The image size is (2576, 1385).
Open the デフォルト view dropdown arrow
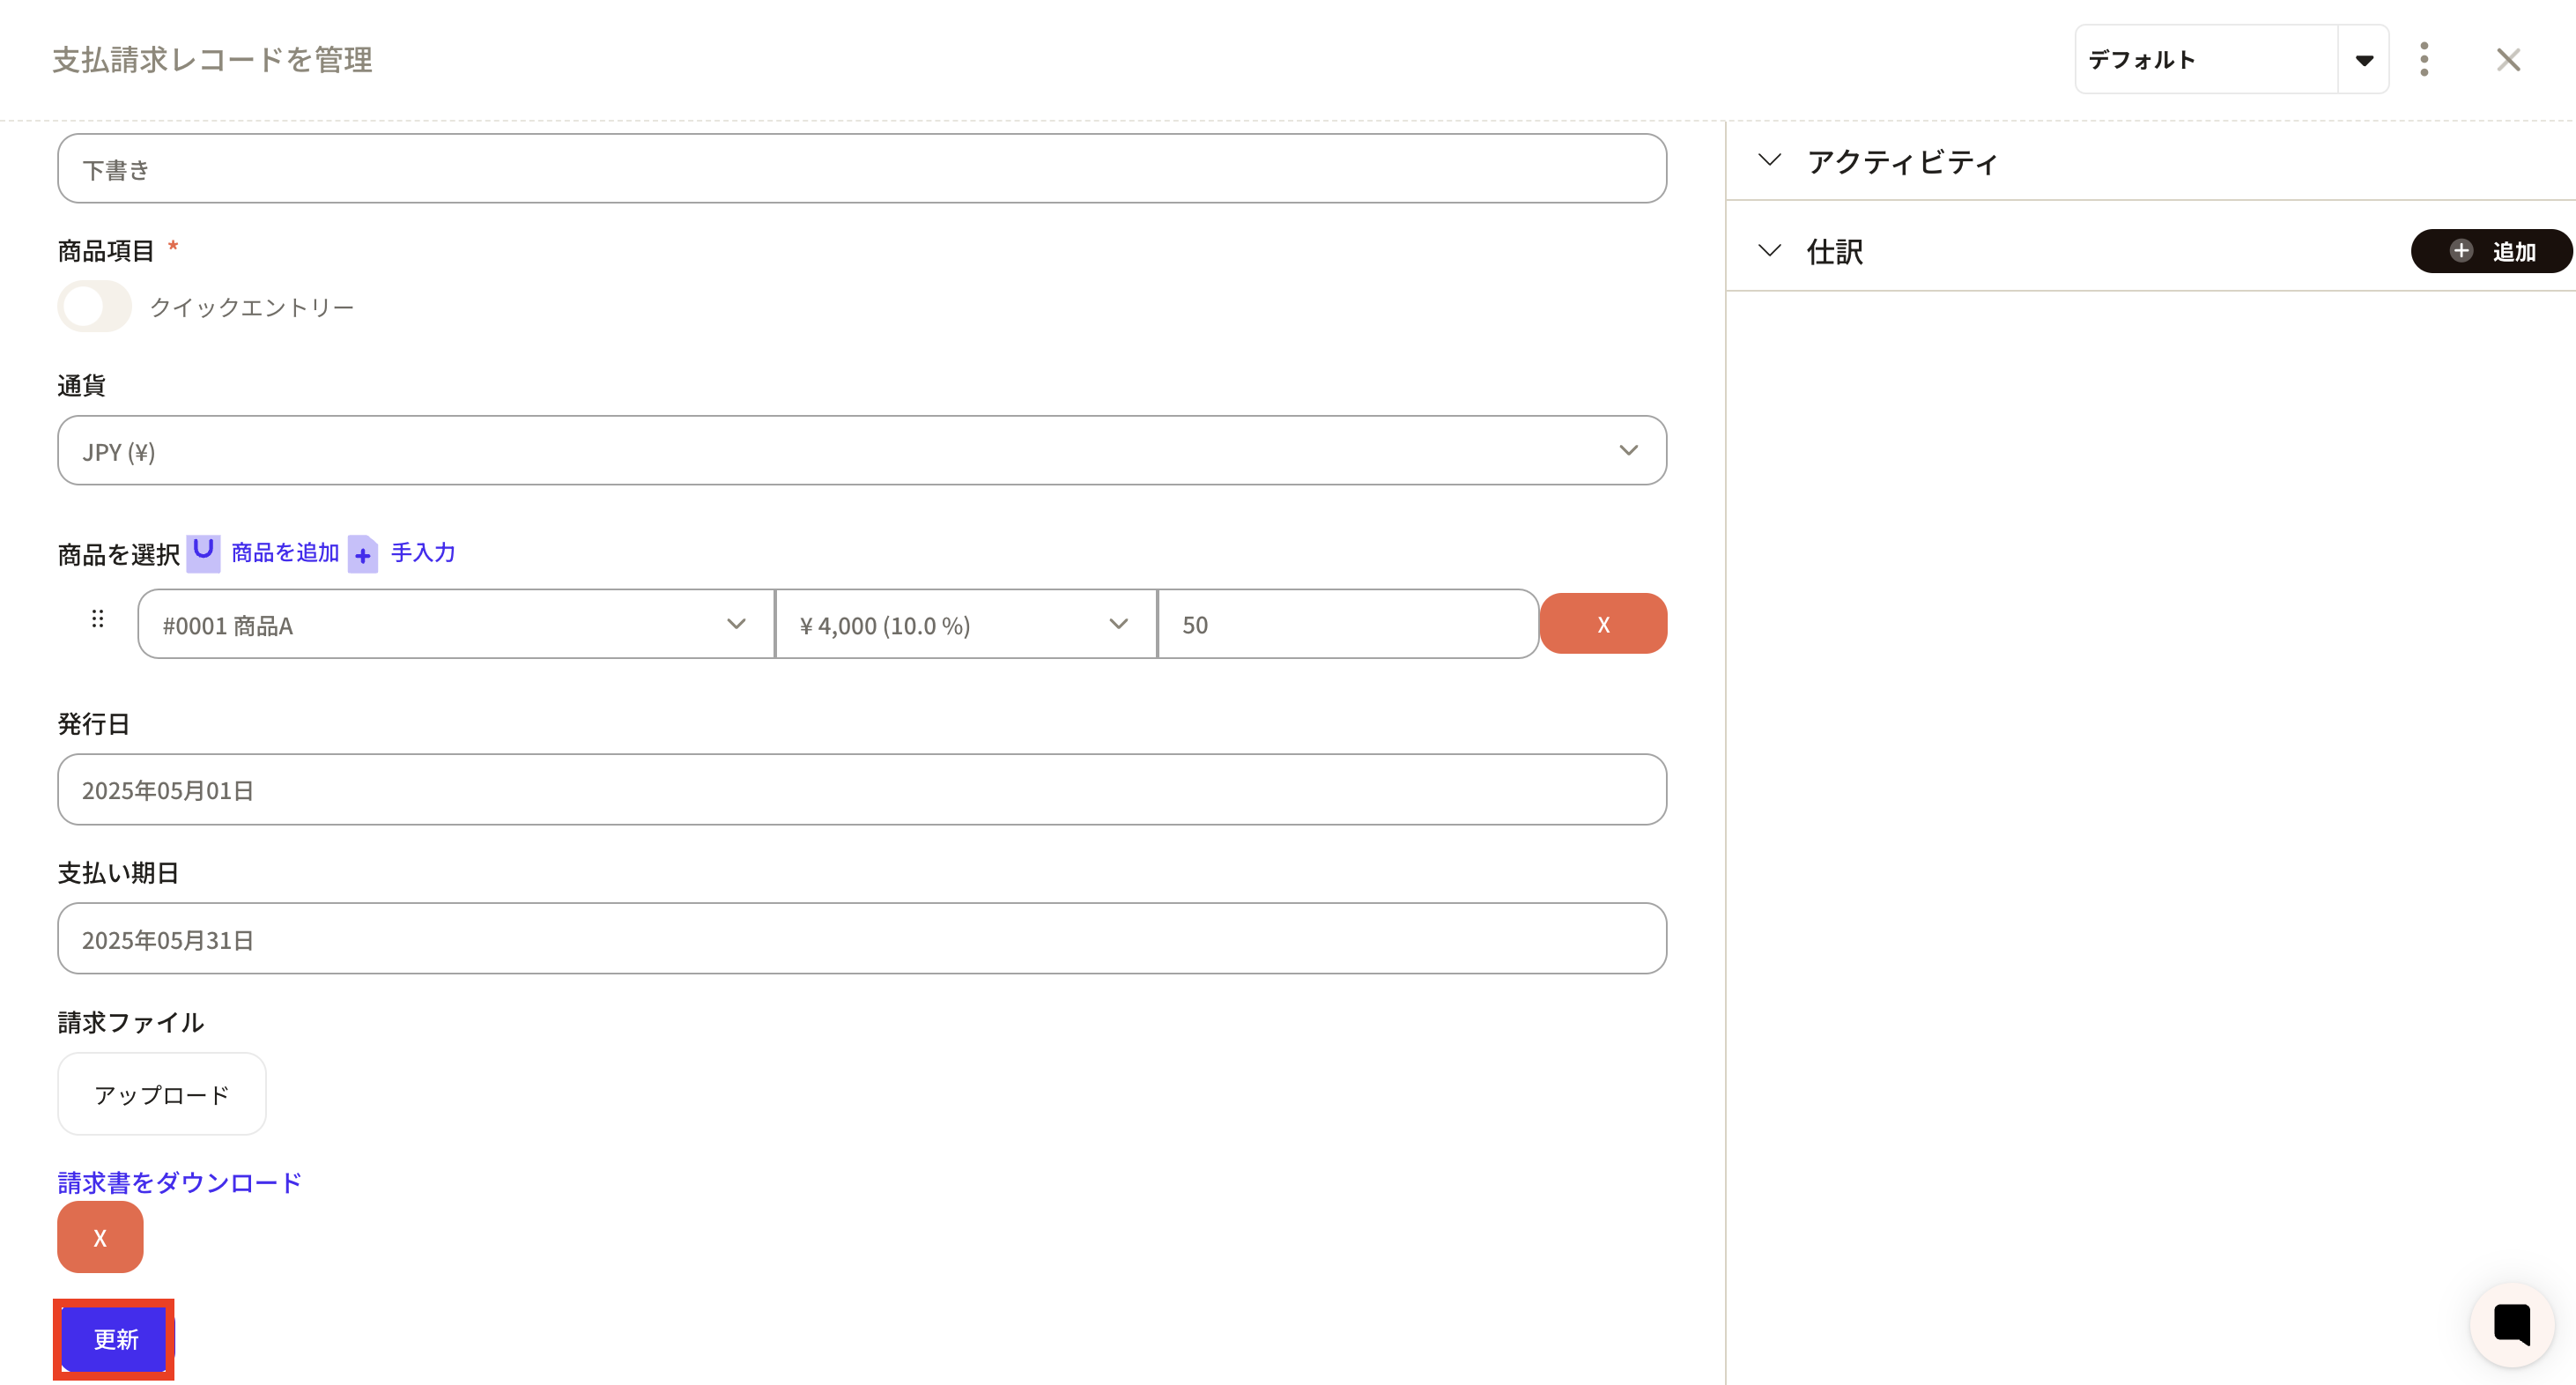tap(2363, 60)
